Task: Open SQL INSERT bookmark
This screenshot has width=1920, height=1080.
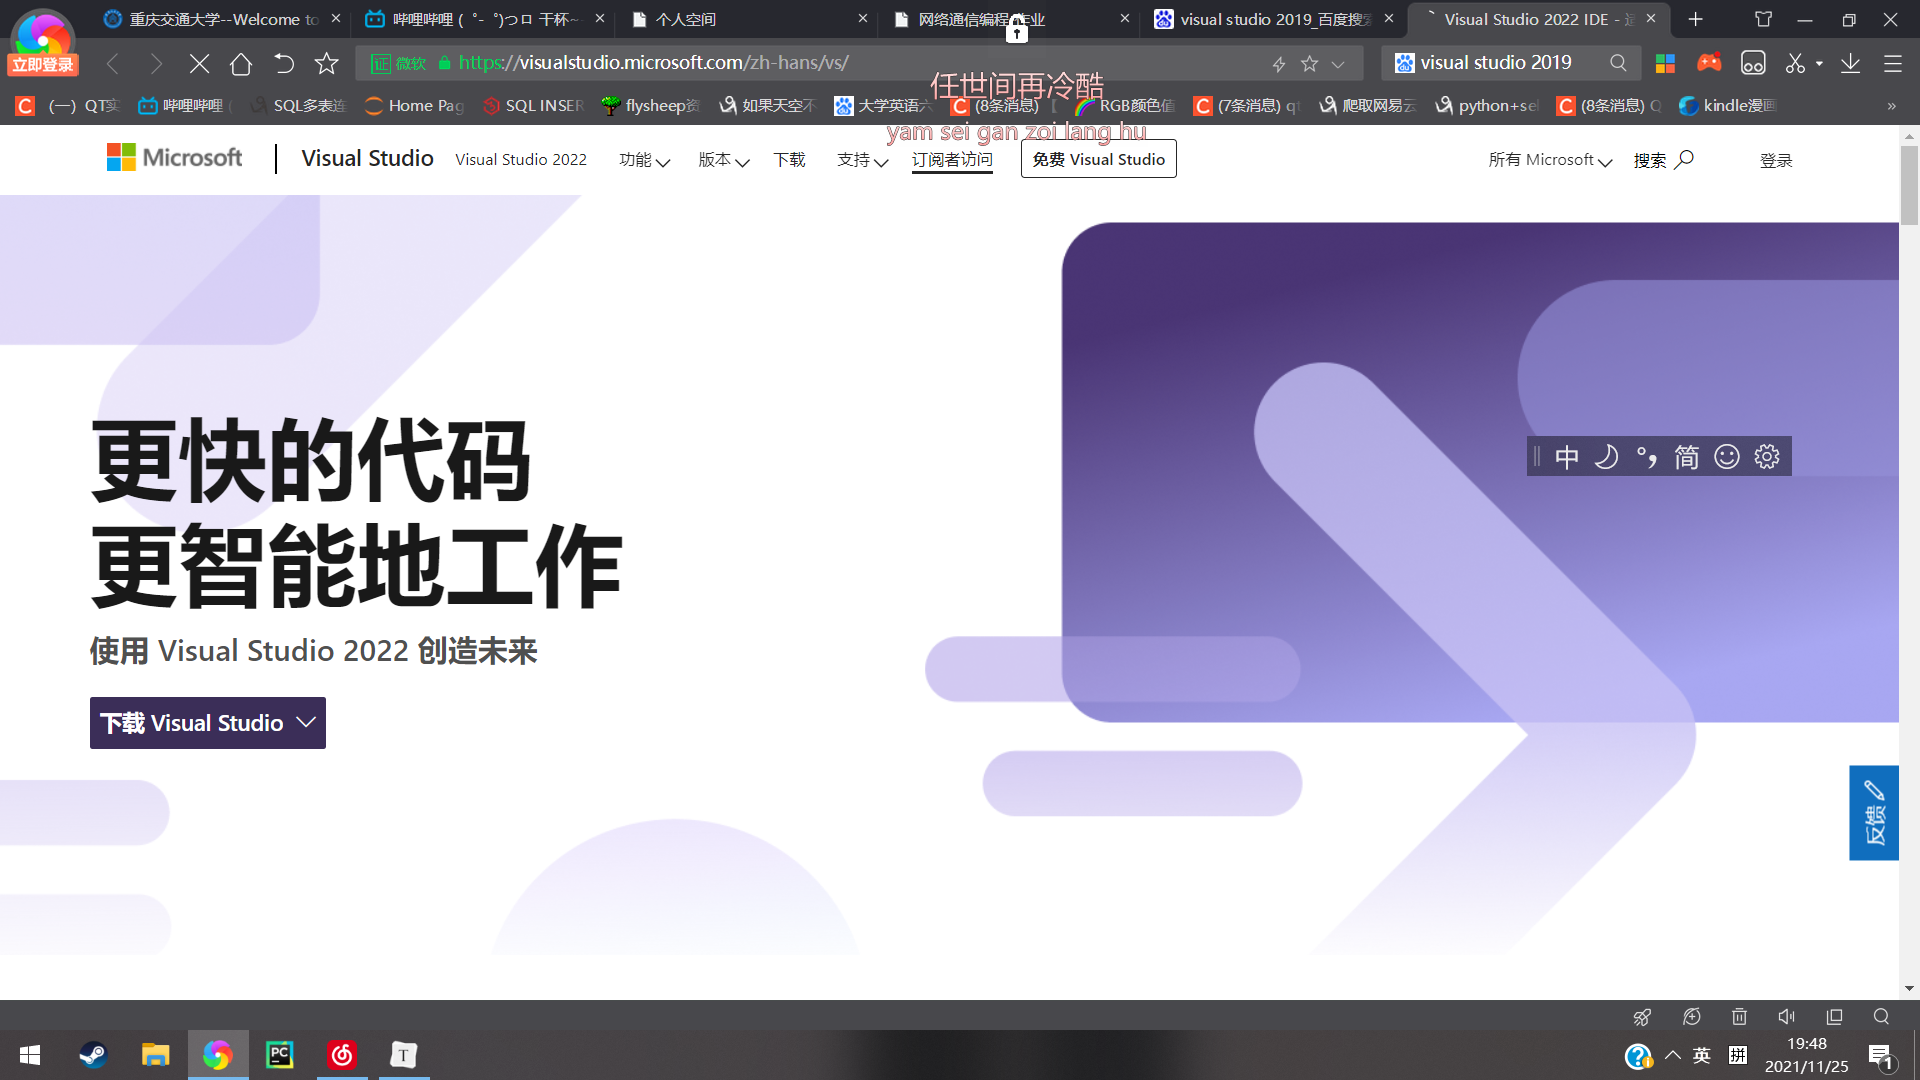Action: click(x=533, y=105)
